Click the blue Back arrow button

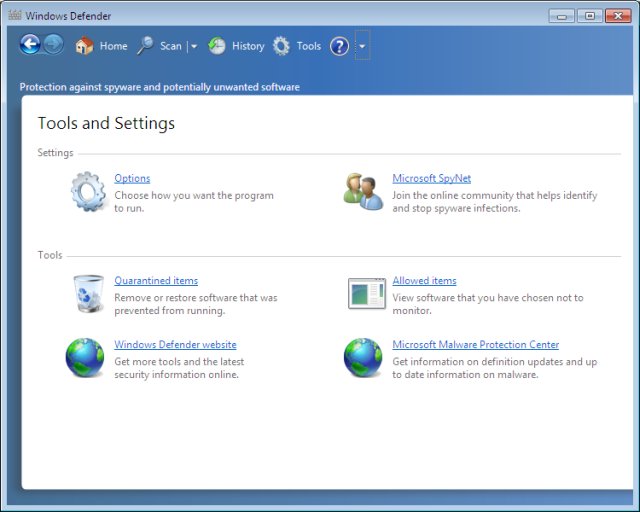(29, 45)
